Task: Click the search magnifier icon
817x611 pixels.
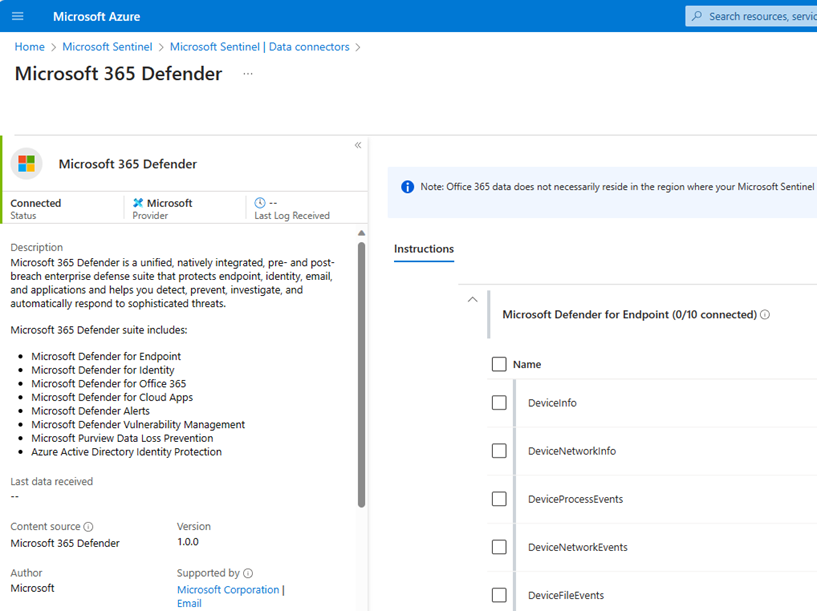Action: click(x=697, y=16)
